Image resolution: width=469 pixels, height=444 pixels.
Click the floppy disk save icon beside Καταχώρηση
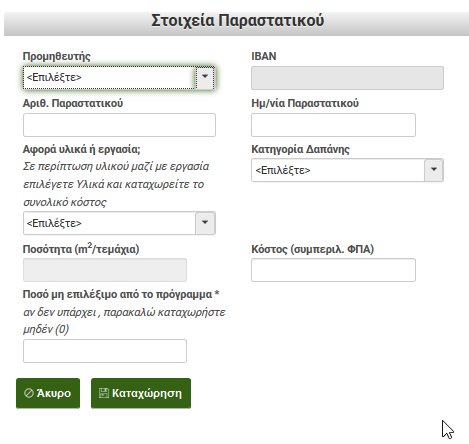pyautogui.click(x=104, y=393)
